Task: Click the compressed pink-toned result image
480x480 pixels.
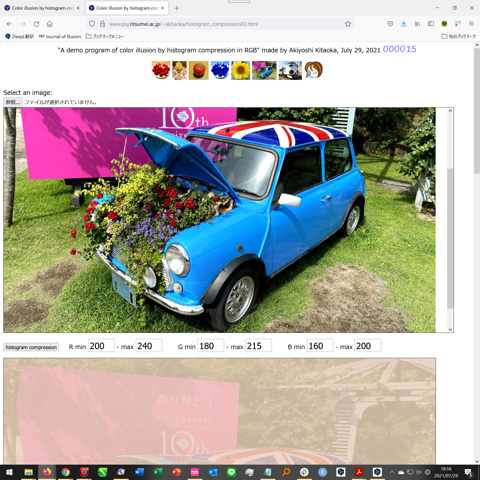Action: 219,411
